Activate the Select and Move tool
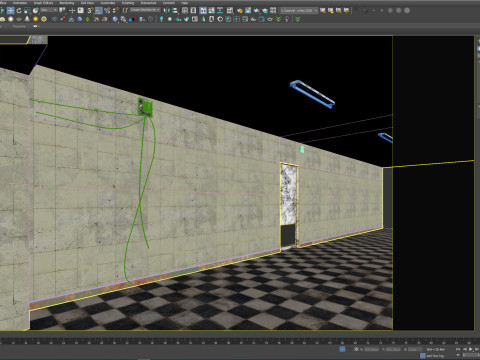480x360 pixels. pyautogui.click(x=11, y=11)
